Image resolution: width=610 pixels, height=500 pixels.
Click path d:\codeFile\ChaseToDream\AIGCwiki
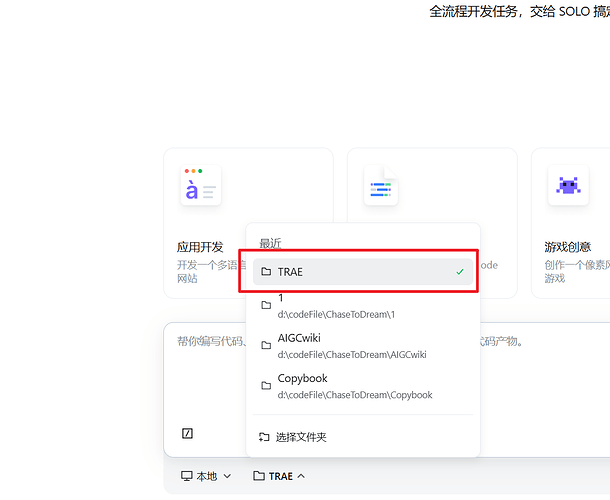pos(352,355)
